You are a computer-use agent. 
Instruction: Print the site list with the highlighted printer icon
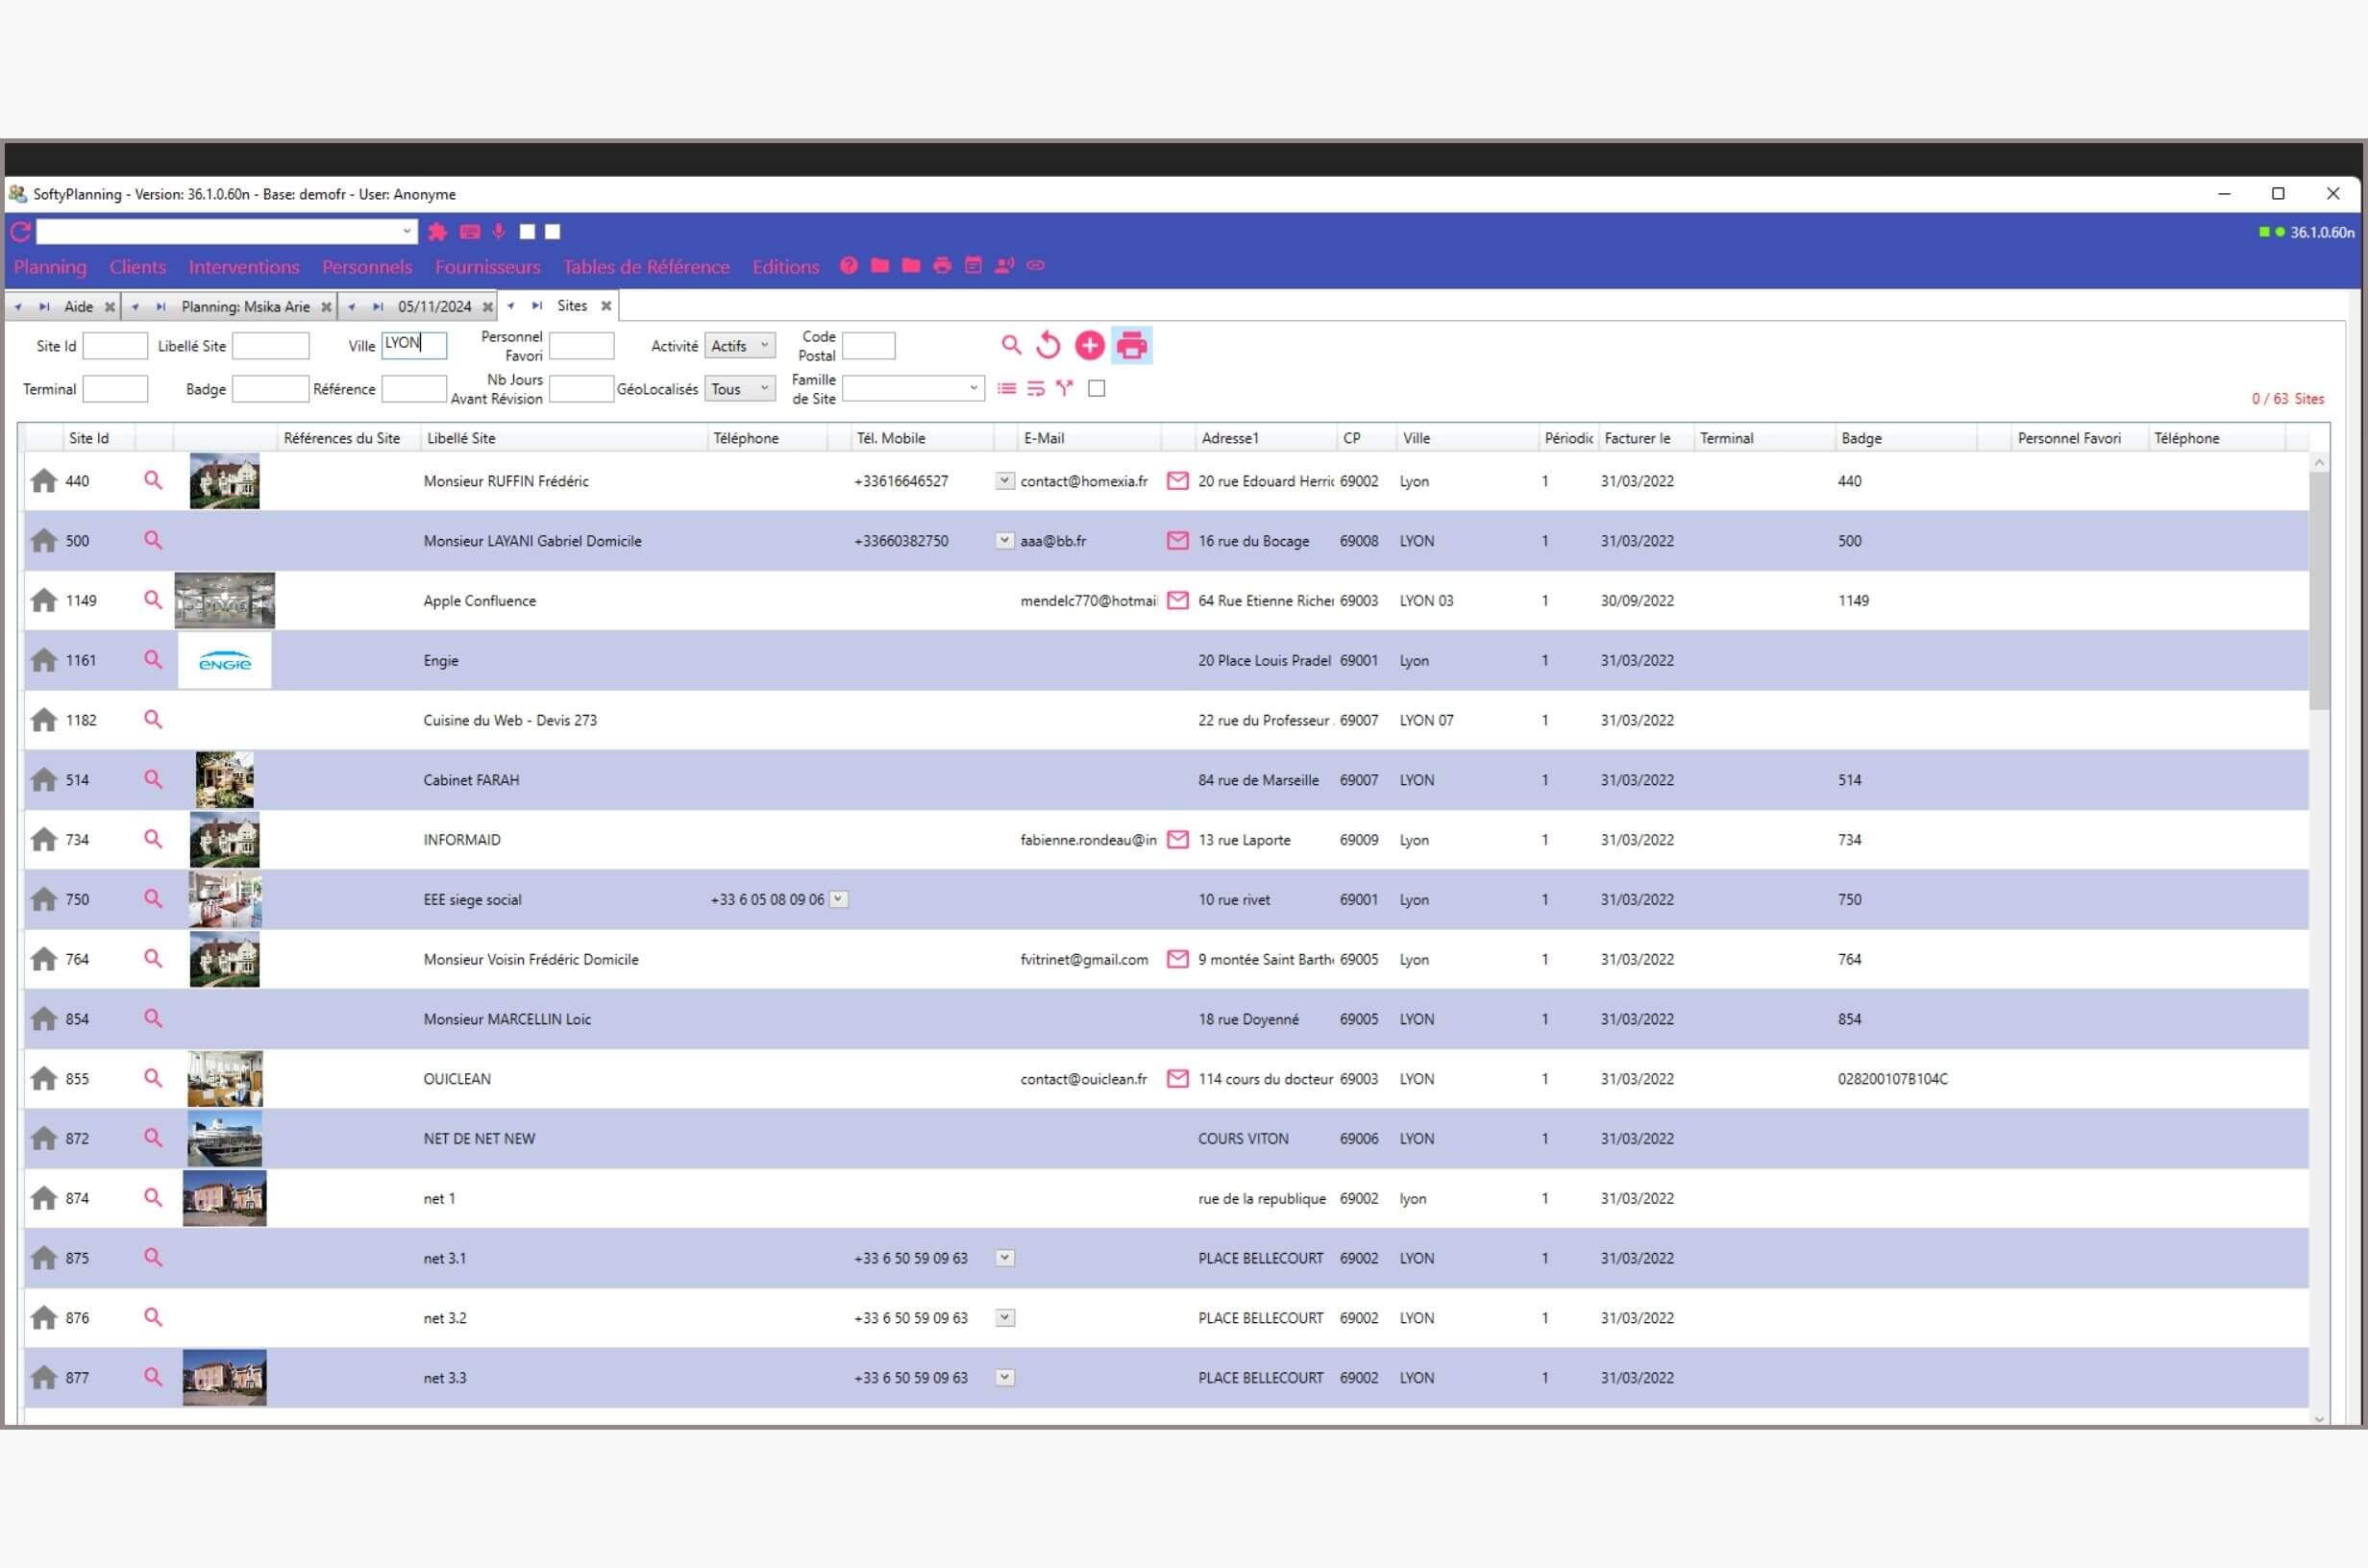pyautogui.click(x=1131, y=345)
